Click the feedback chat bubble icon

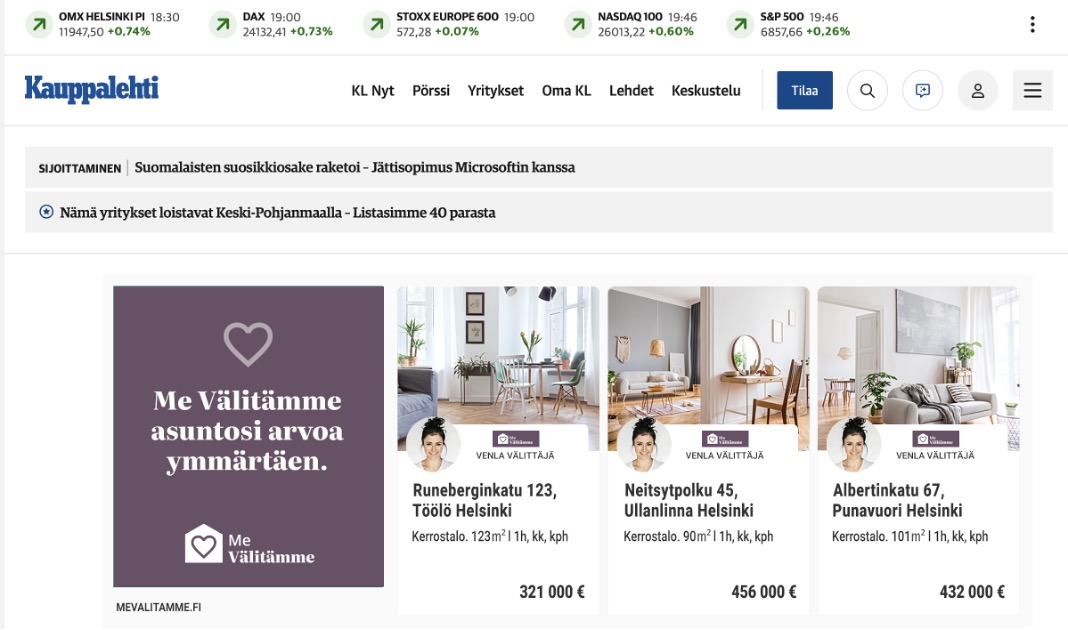[922, 91]
